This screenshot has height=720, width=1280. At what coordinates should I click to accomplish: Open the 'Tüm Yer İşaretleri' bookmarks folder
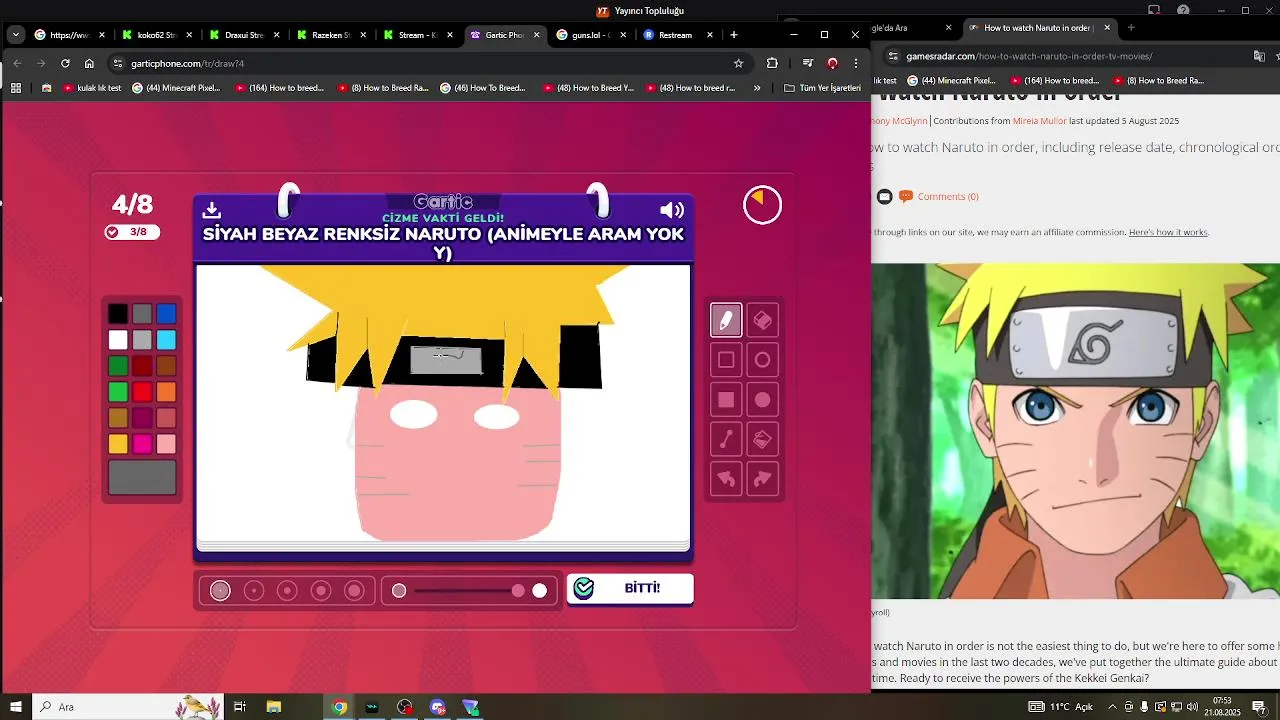pyautogui.click(x=822, y=88)
